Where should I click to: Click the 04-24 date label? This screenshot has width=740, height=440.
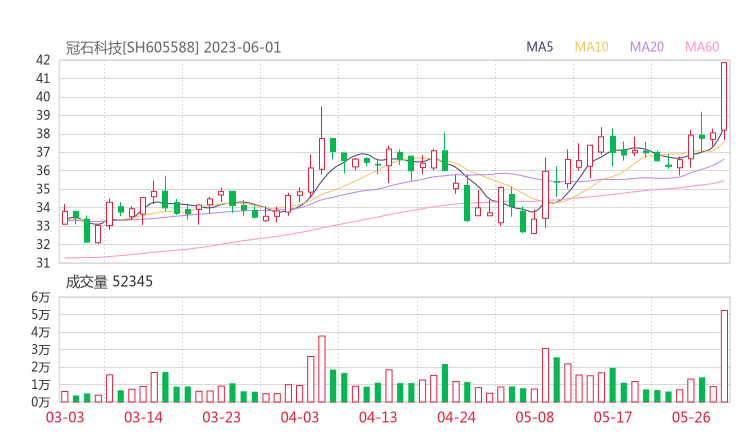[x=456, y=417]
